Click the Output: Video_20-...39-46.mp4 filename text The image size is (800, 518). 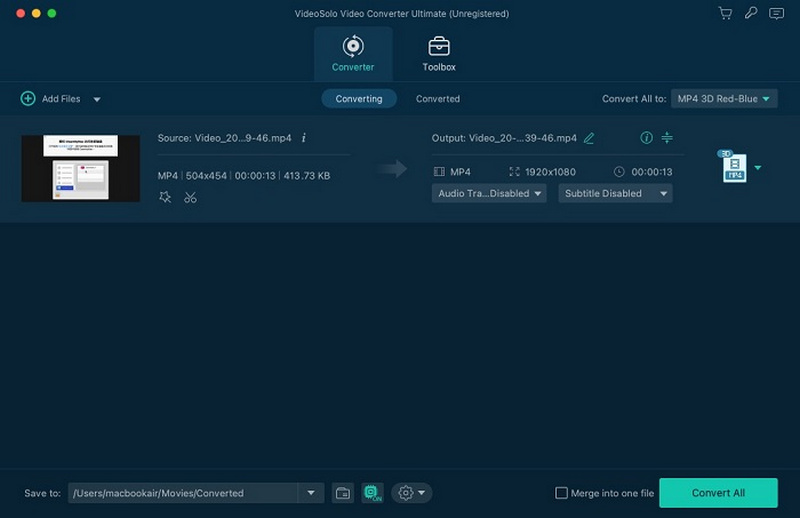(x=504, y=138)
